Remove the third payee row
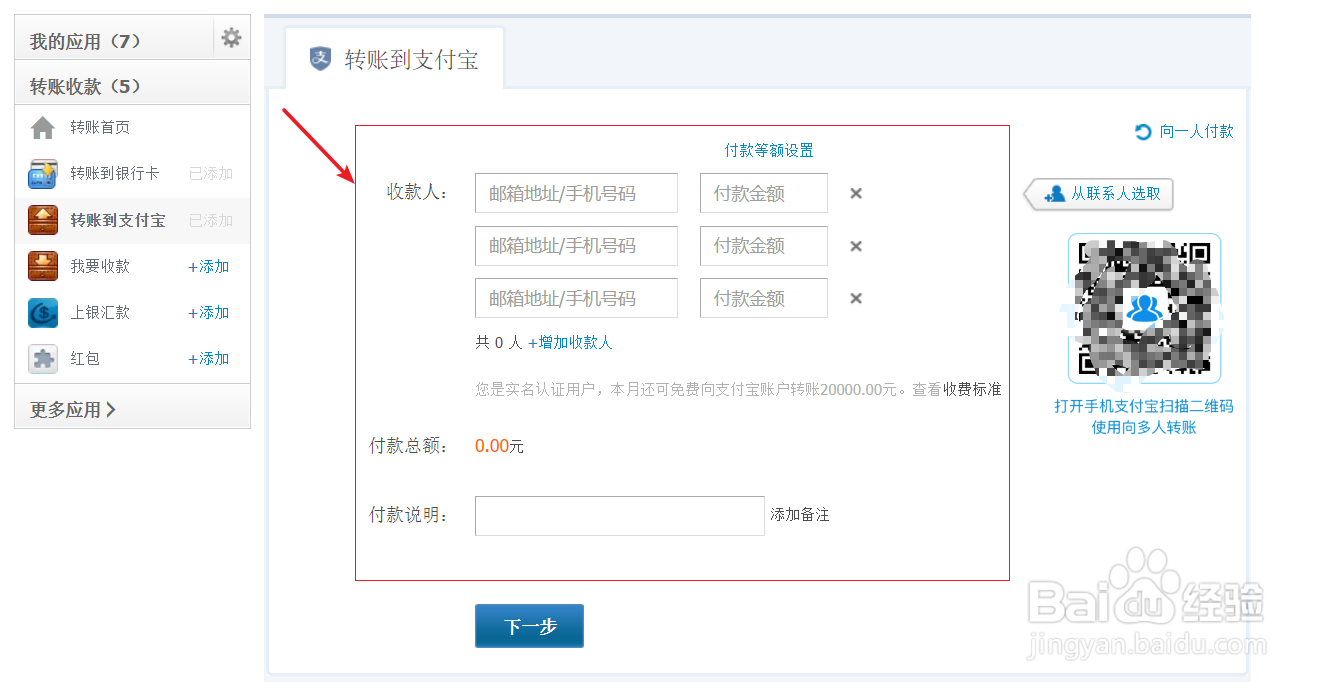1339x690 pixels. 856,298
